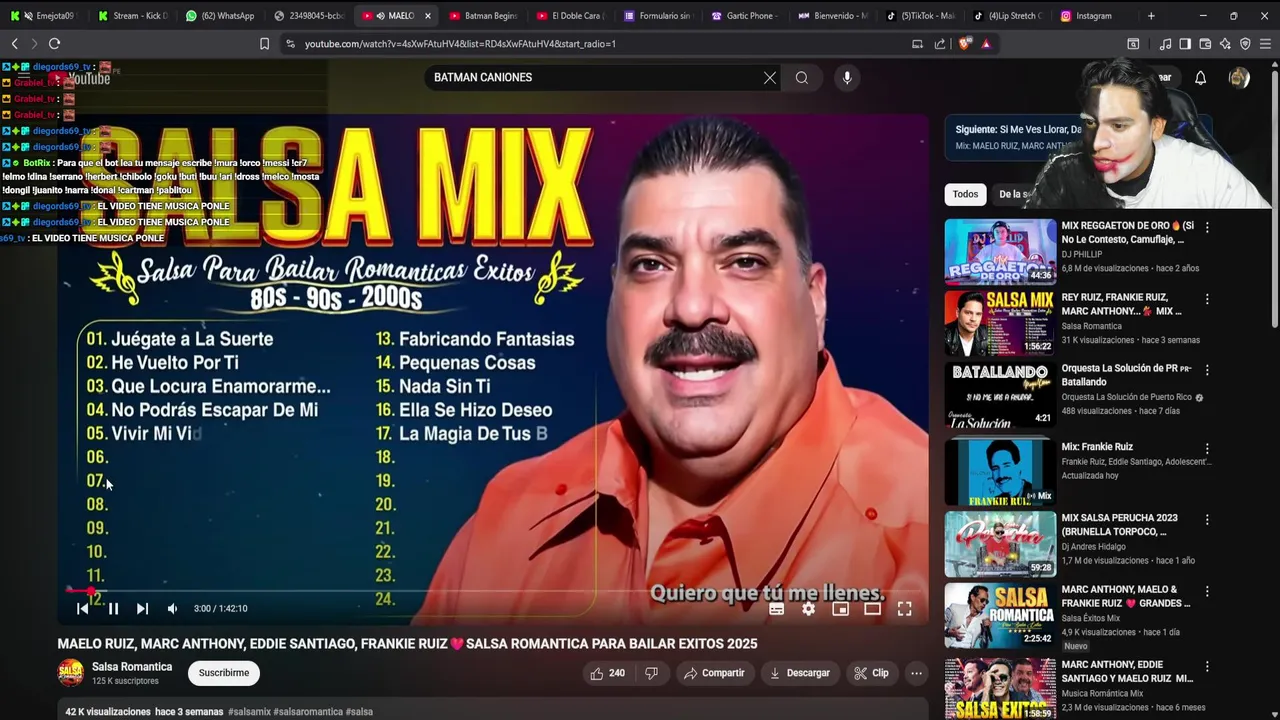Toggle the browser sidebar panel
This screenshot has width=1280, height=720.
point(1185,44)
